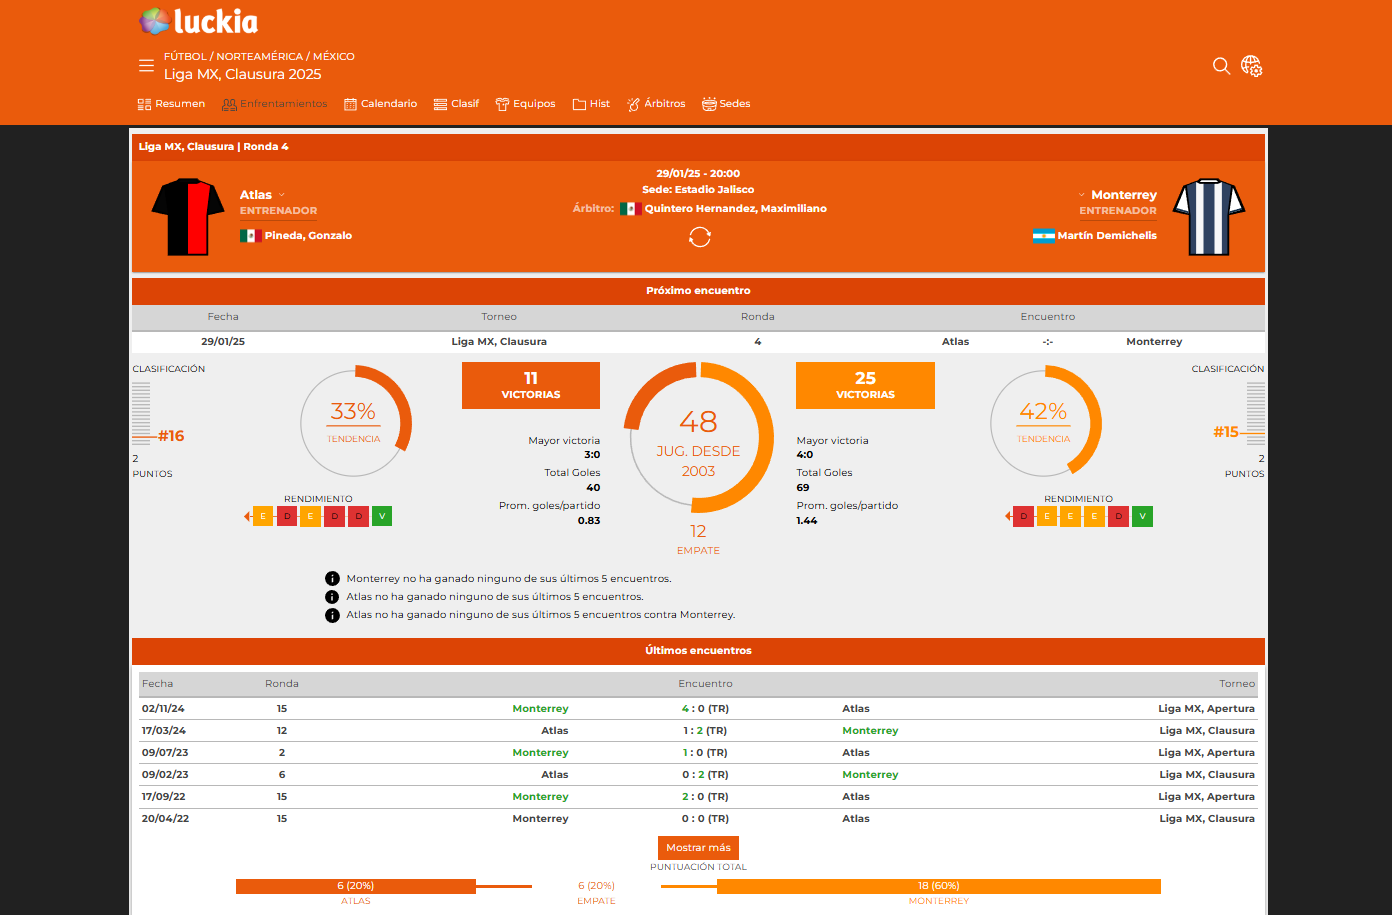Click Monterrey green V form square
Screen dimensions: 1392x915
1143,516
